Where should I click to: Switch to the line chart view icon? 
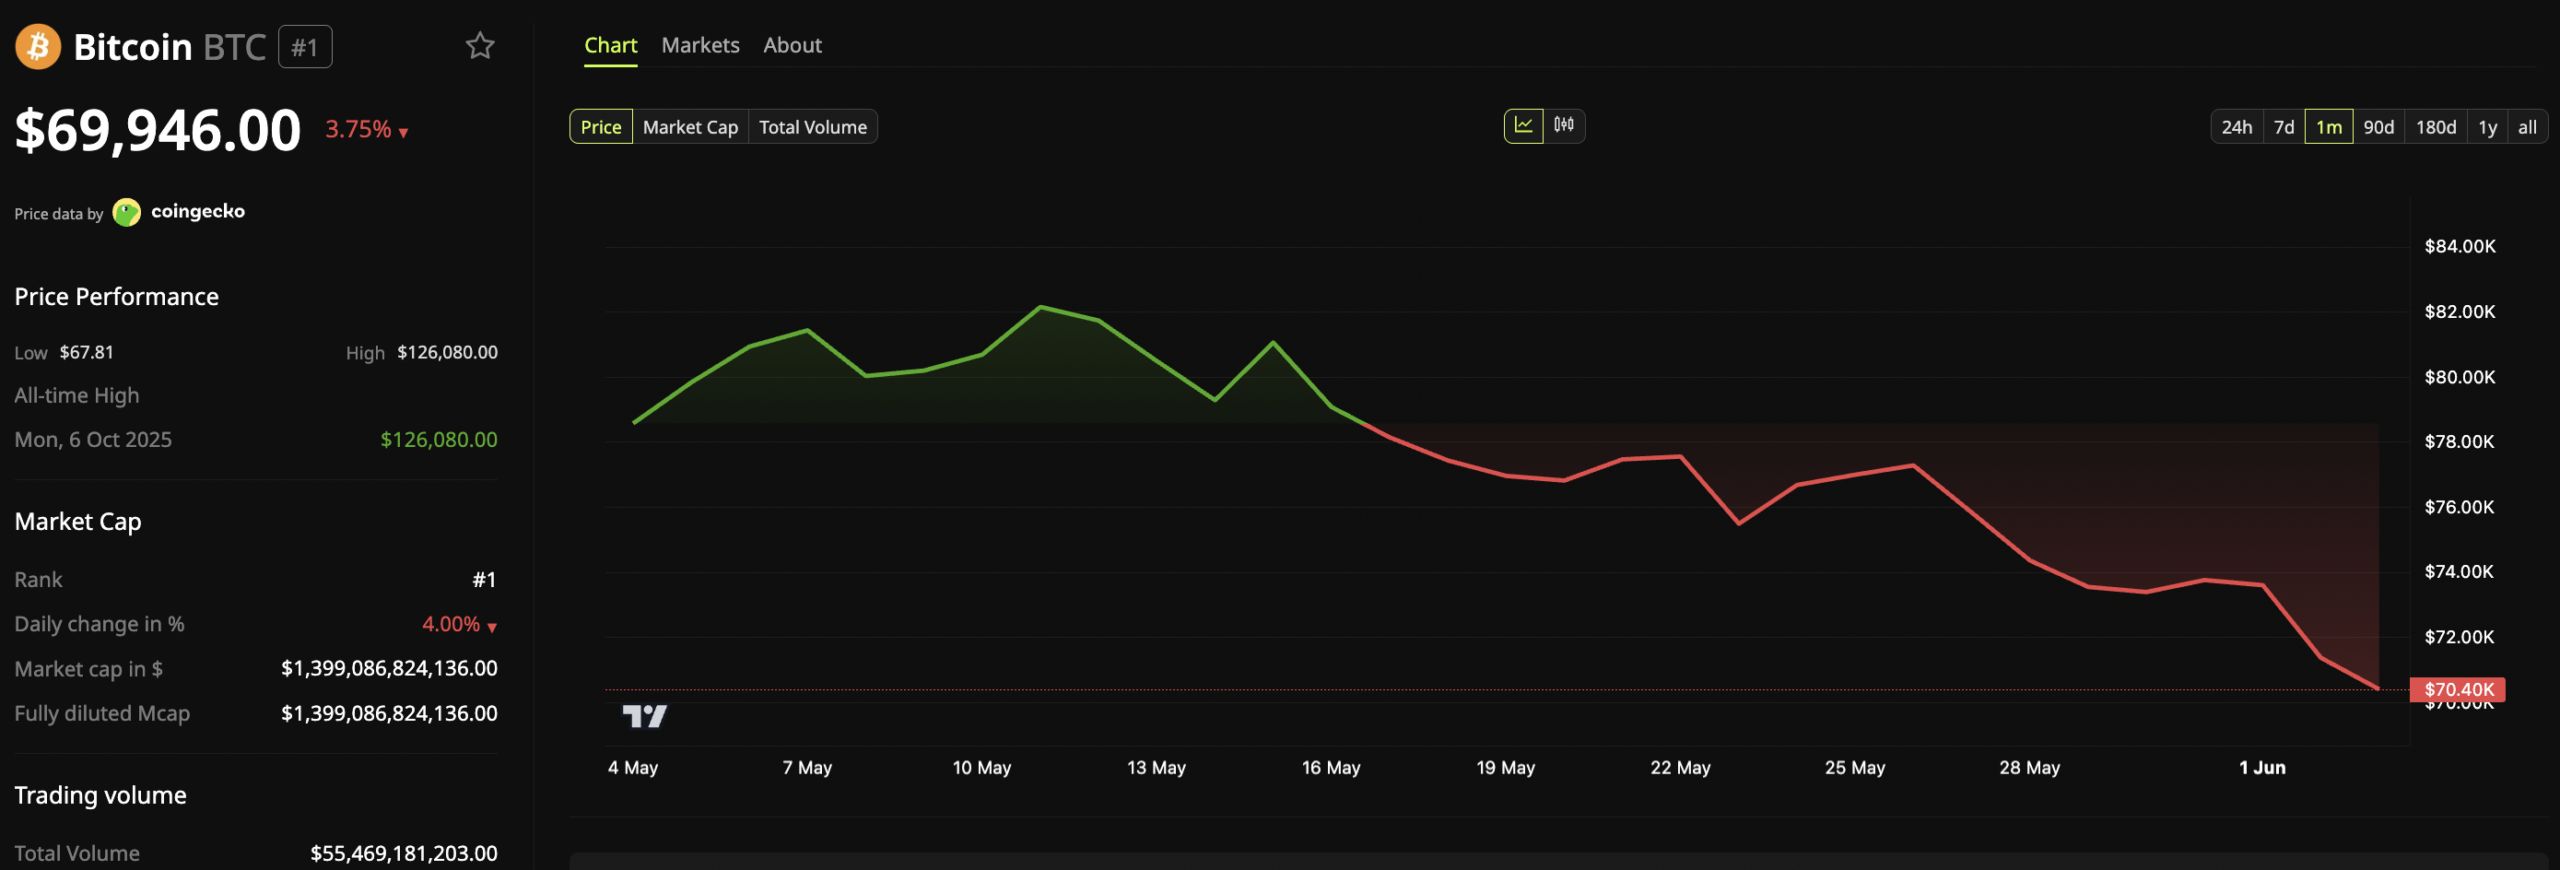[x=1523, y=126]
